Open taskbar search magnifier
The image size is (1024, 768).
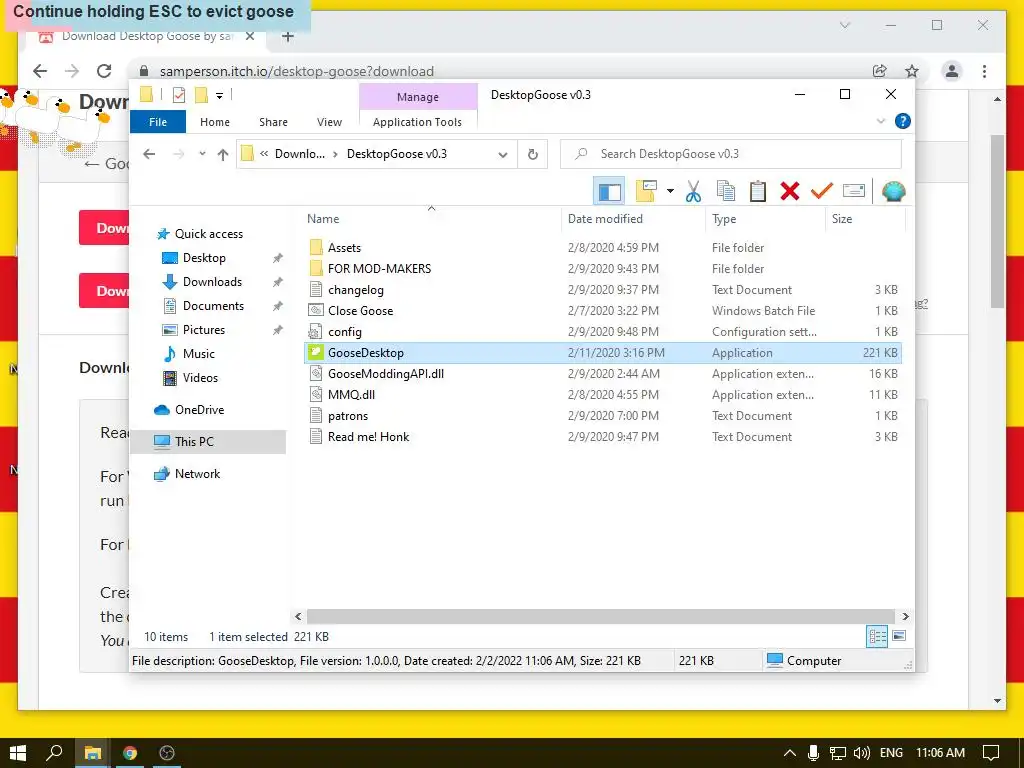click(54, 753)
